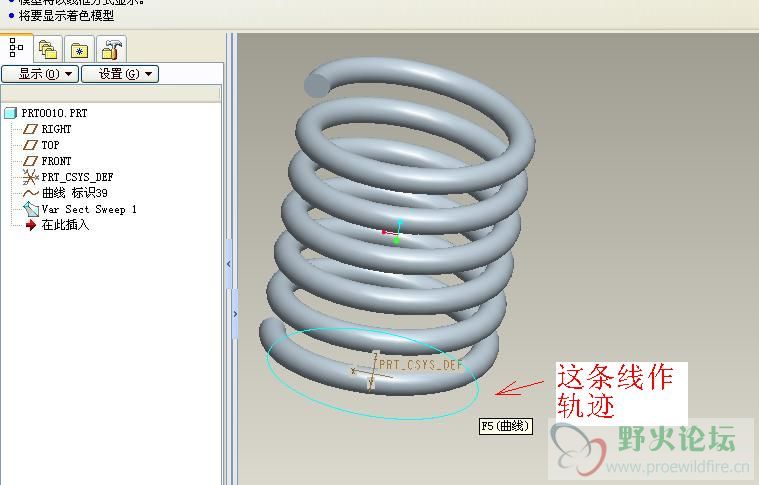Open the Favorites folder tab

(79, 49)
